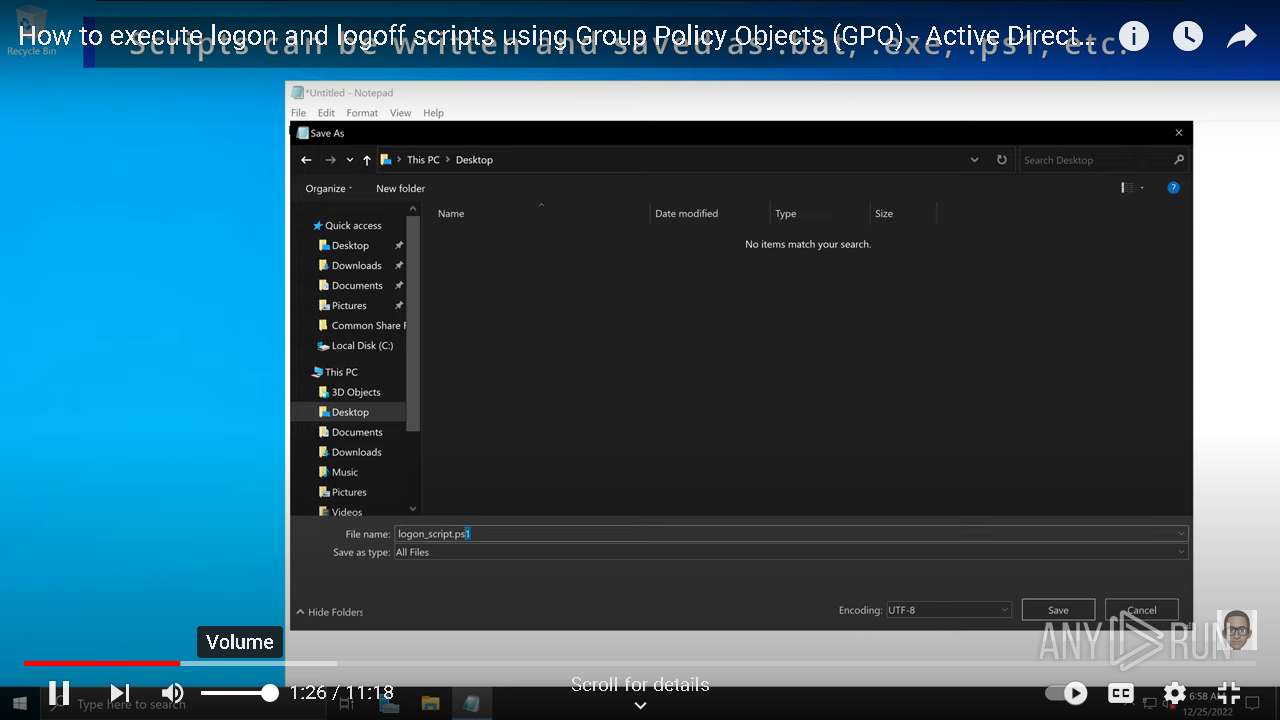Sort by Size column header
Image resolution: width=1280 pixels, height=720 pixels.
coord(884,214)
